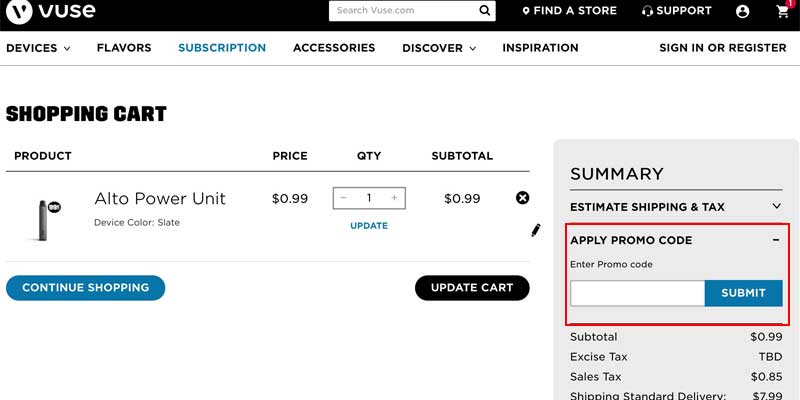The image size is (800, 400).
Task: Expand Estimate Shipping & Tax section
Action: [x=776, y=207]
